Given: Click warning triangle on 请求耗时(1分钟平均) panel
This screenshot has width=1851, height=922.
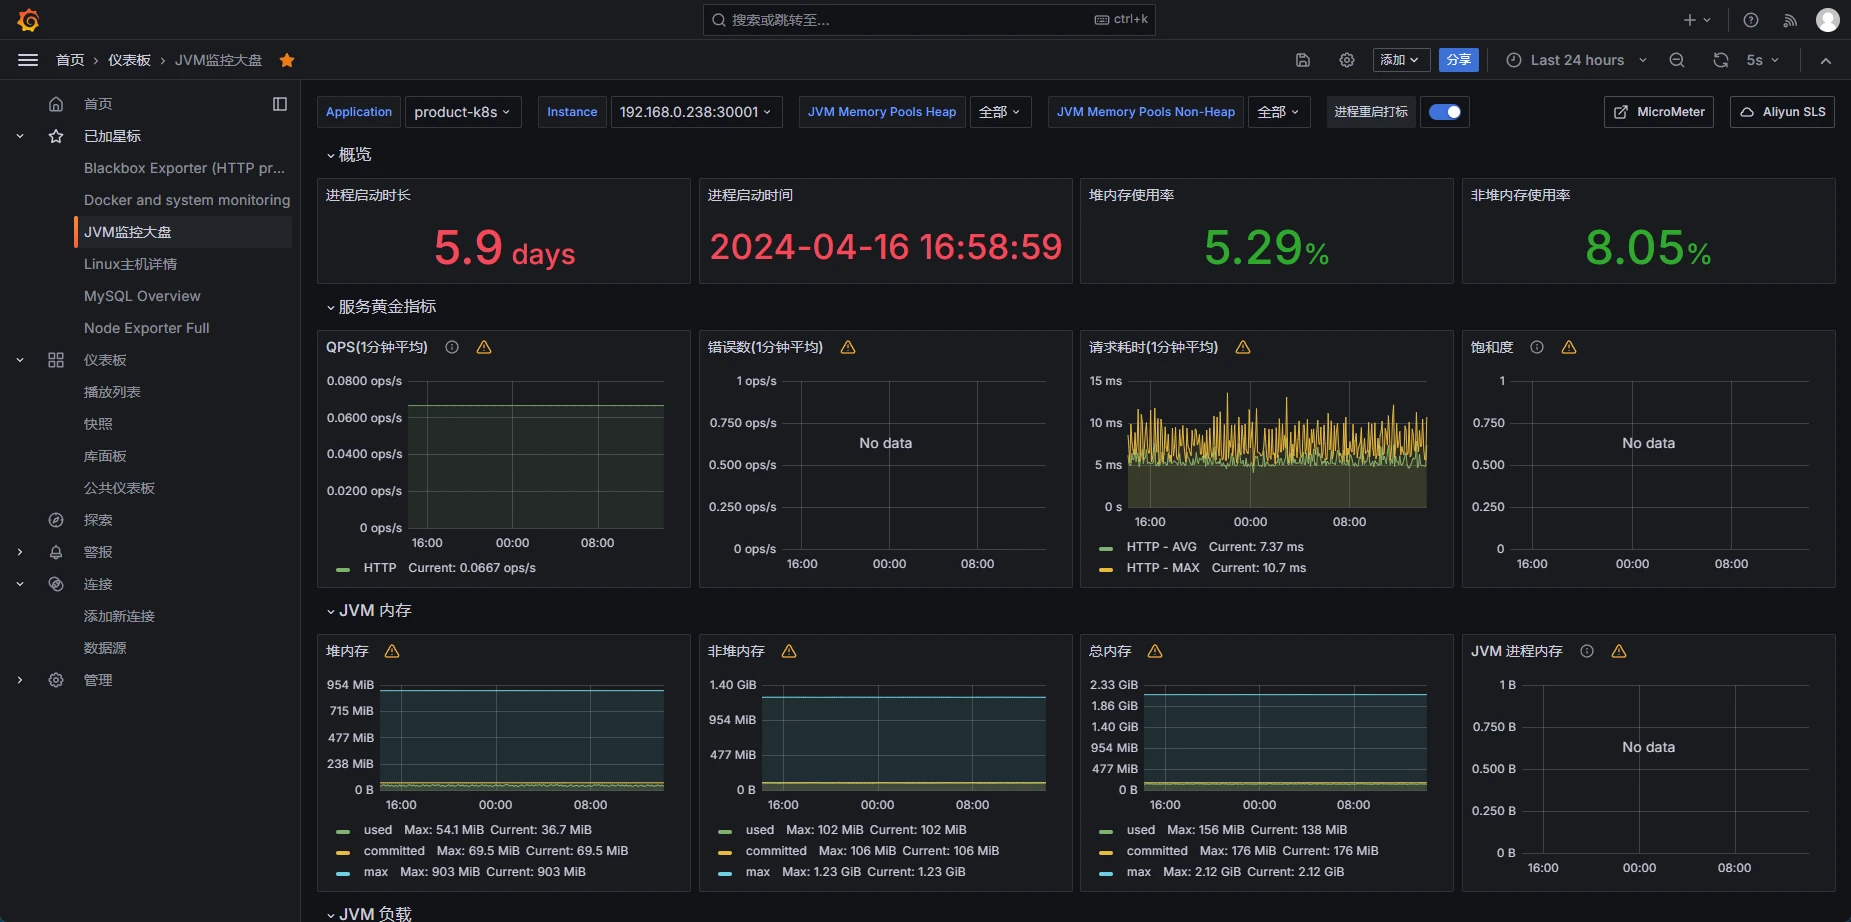Looking at the screenshot, I should click(x=1243, y=347).
